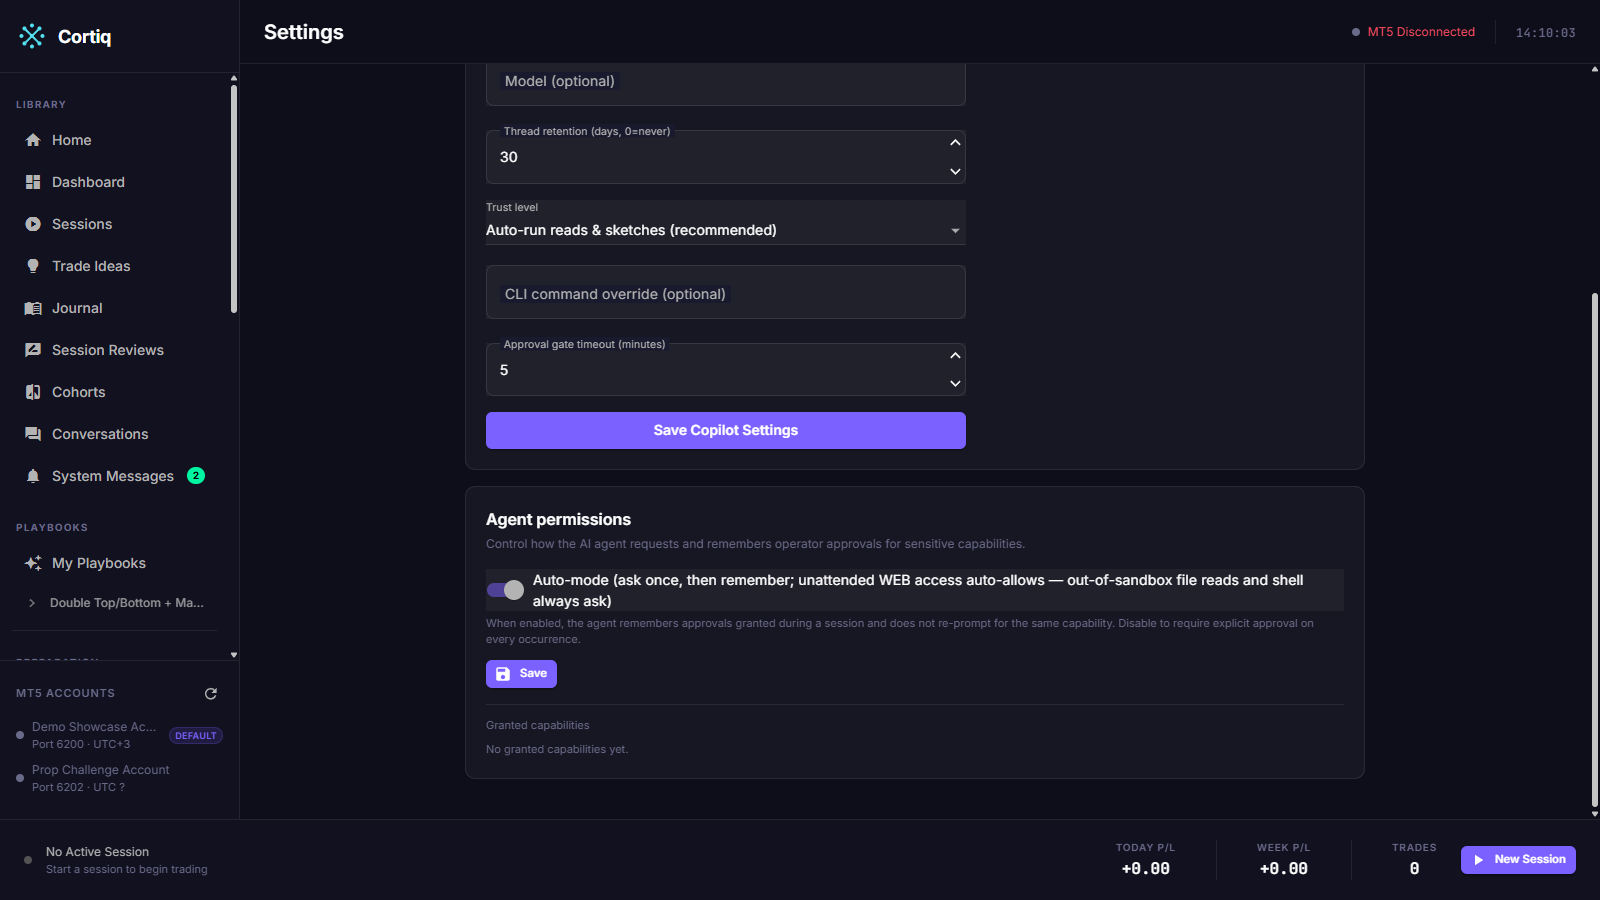Click the System Messages bell icon

click(x=33, y=476)
